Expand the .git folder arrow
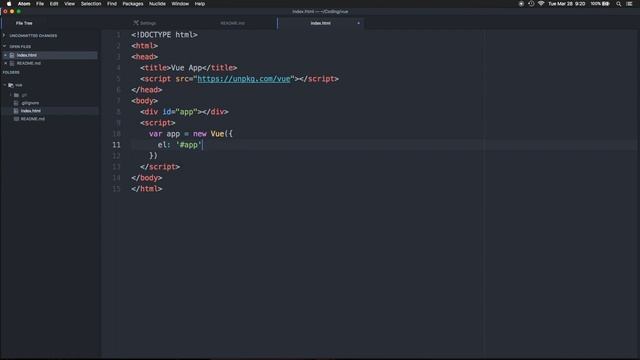 tap(11, 95)
